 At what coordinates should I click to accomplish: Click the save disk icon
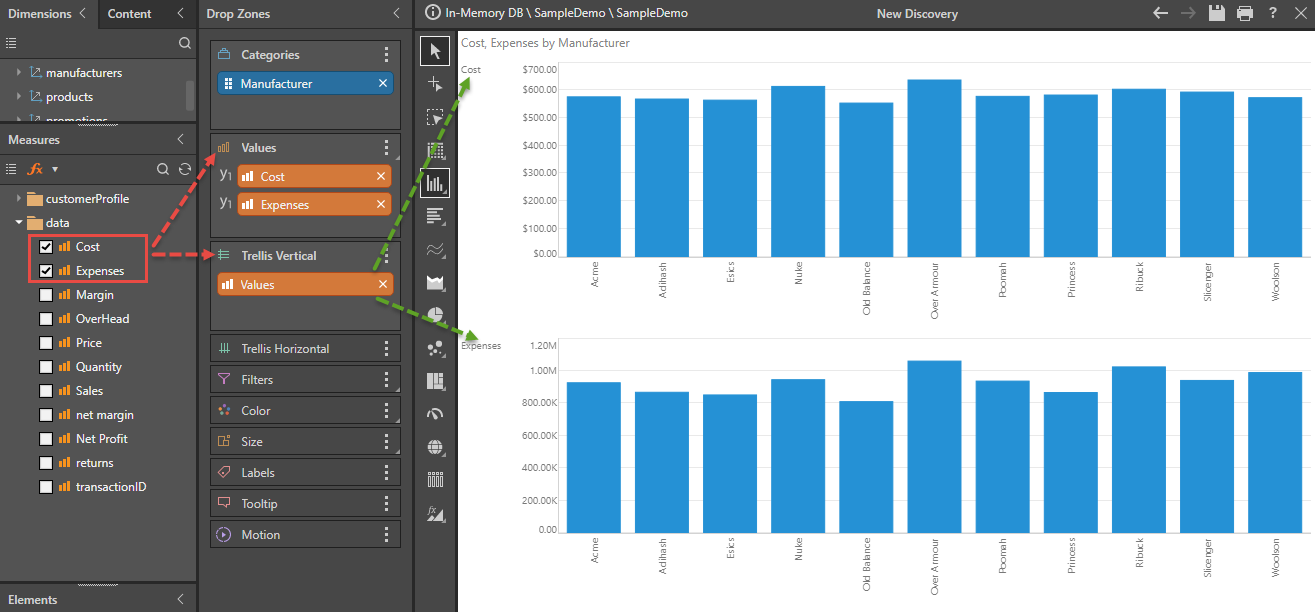coord(1217,14)
